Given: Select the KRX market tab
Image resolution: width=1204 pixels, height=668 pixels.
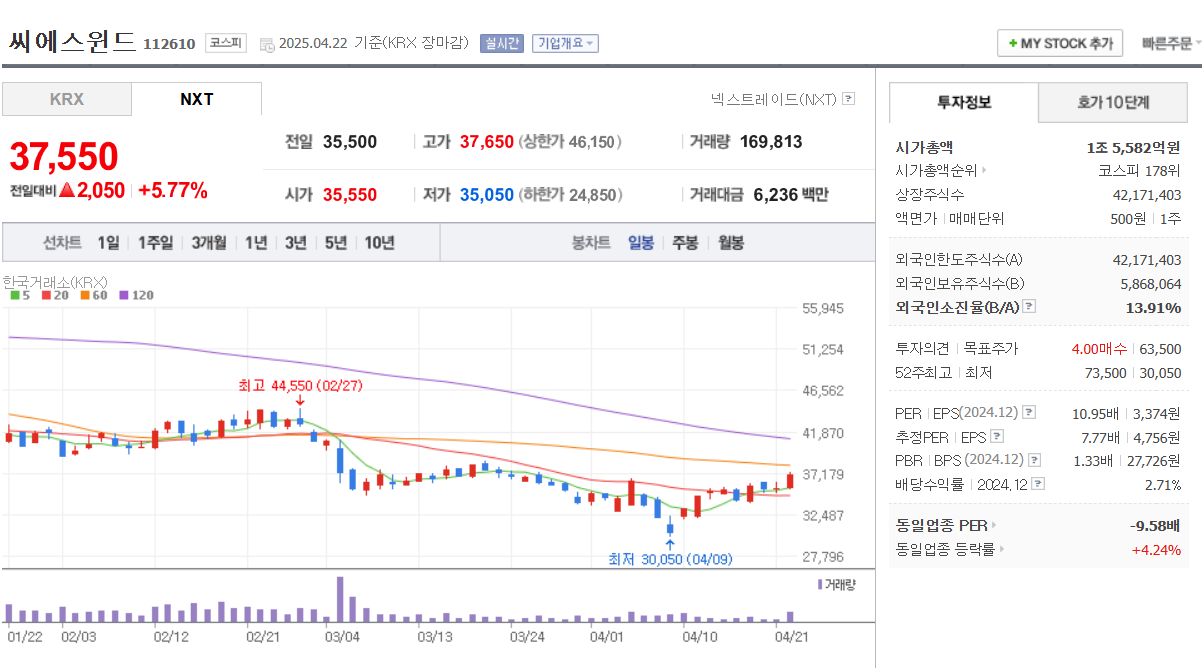Looking at the screenshot, I should point(66,98).
